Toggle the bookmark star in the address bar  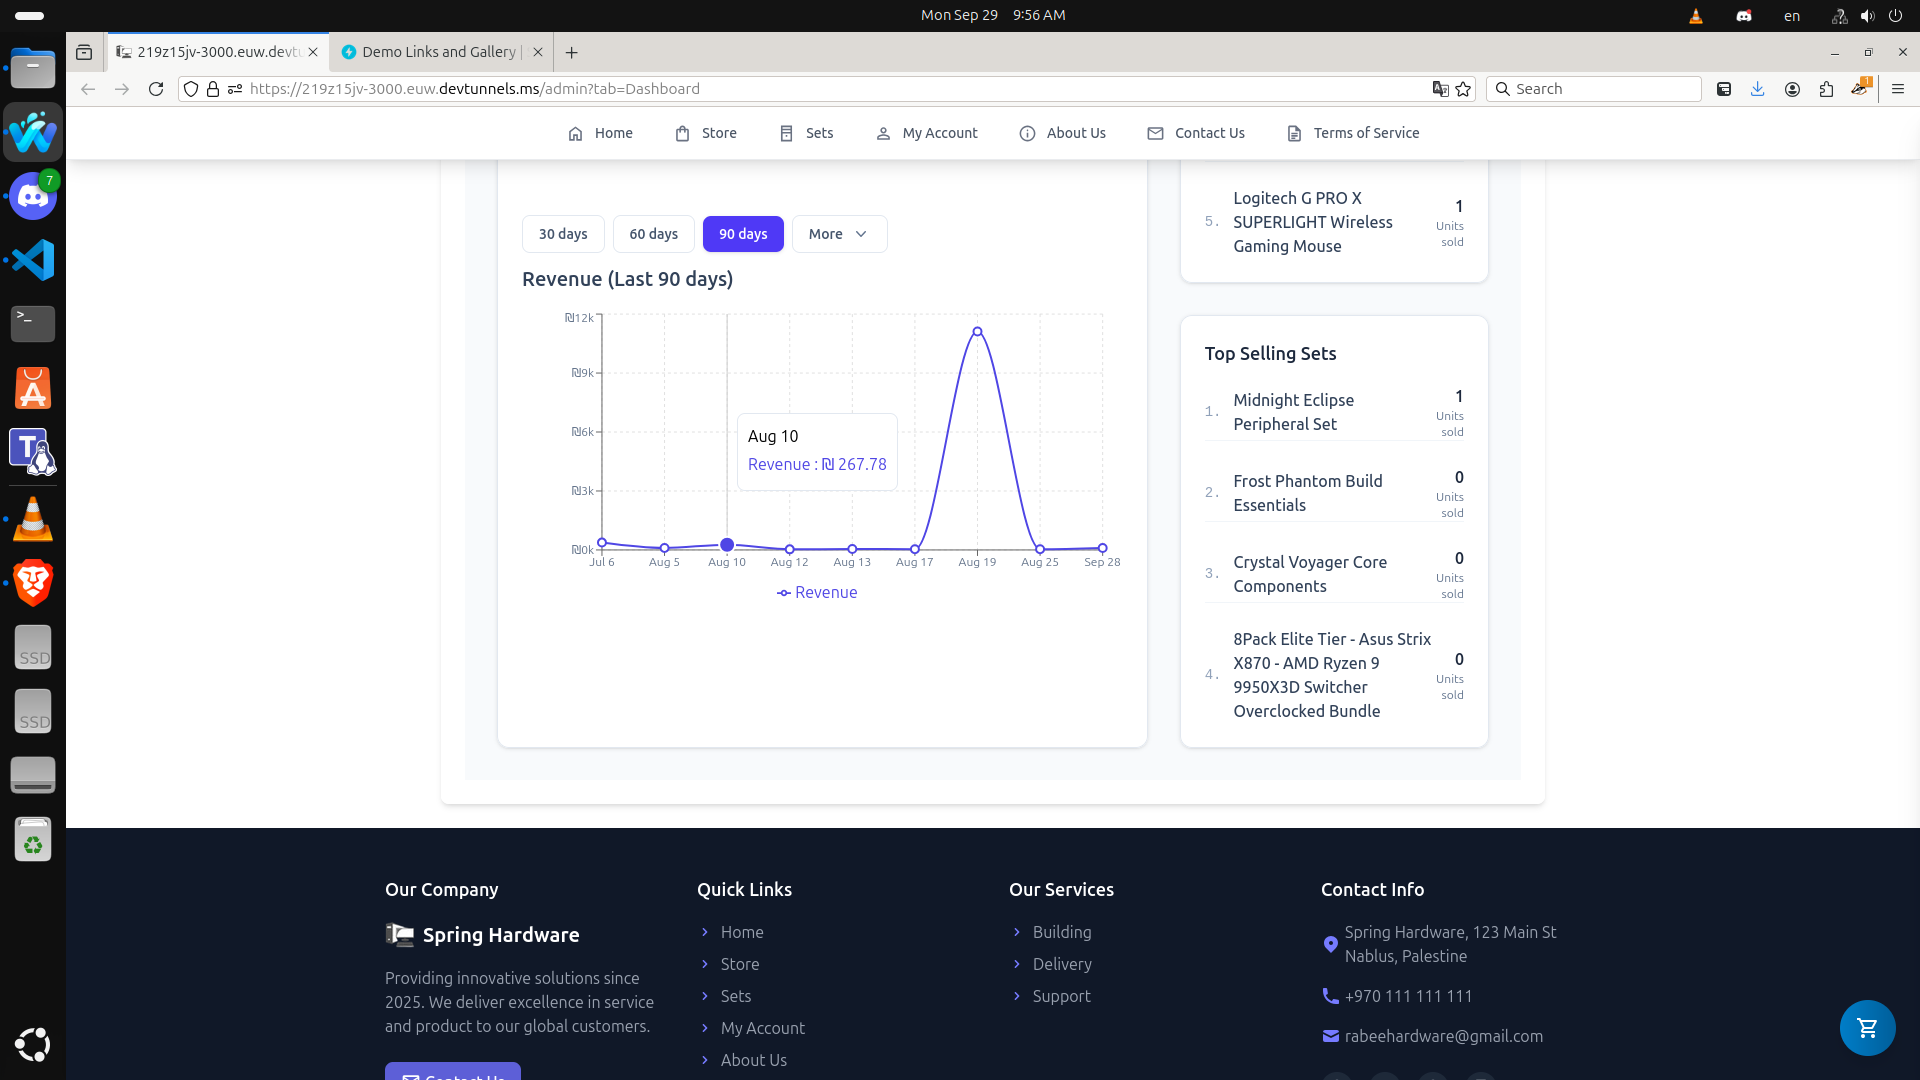[1464, 89]
